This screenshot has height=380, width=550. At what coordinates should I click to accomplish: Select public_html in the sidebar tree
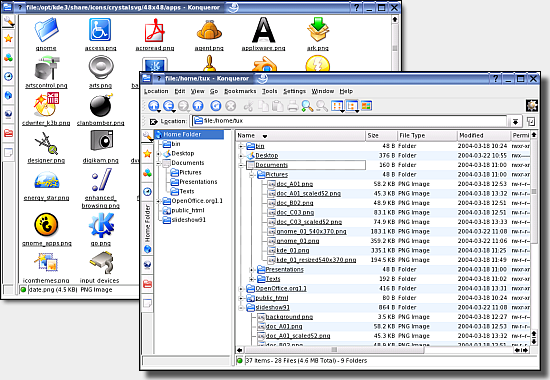[188, 211]
